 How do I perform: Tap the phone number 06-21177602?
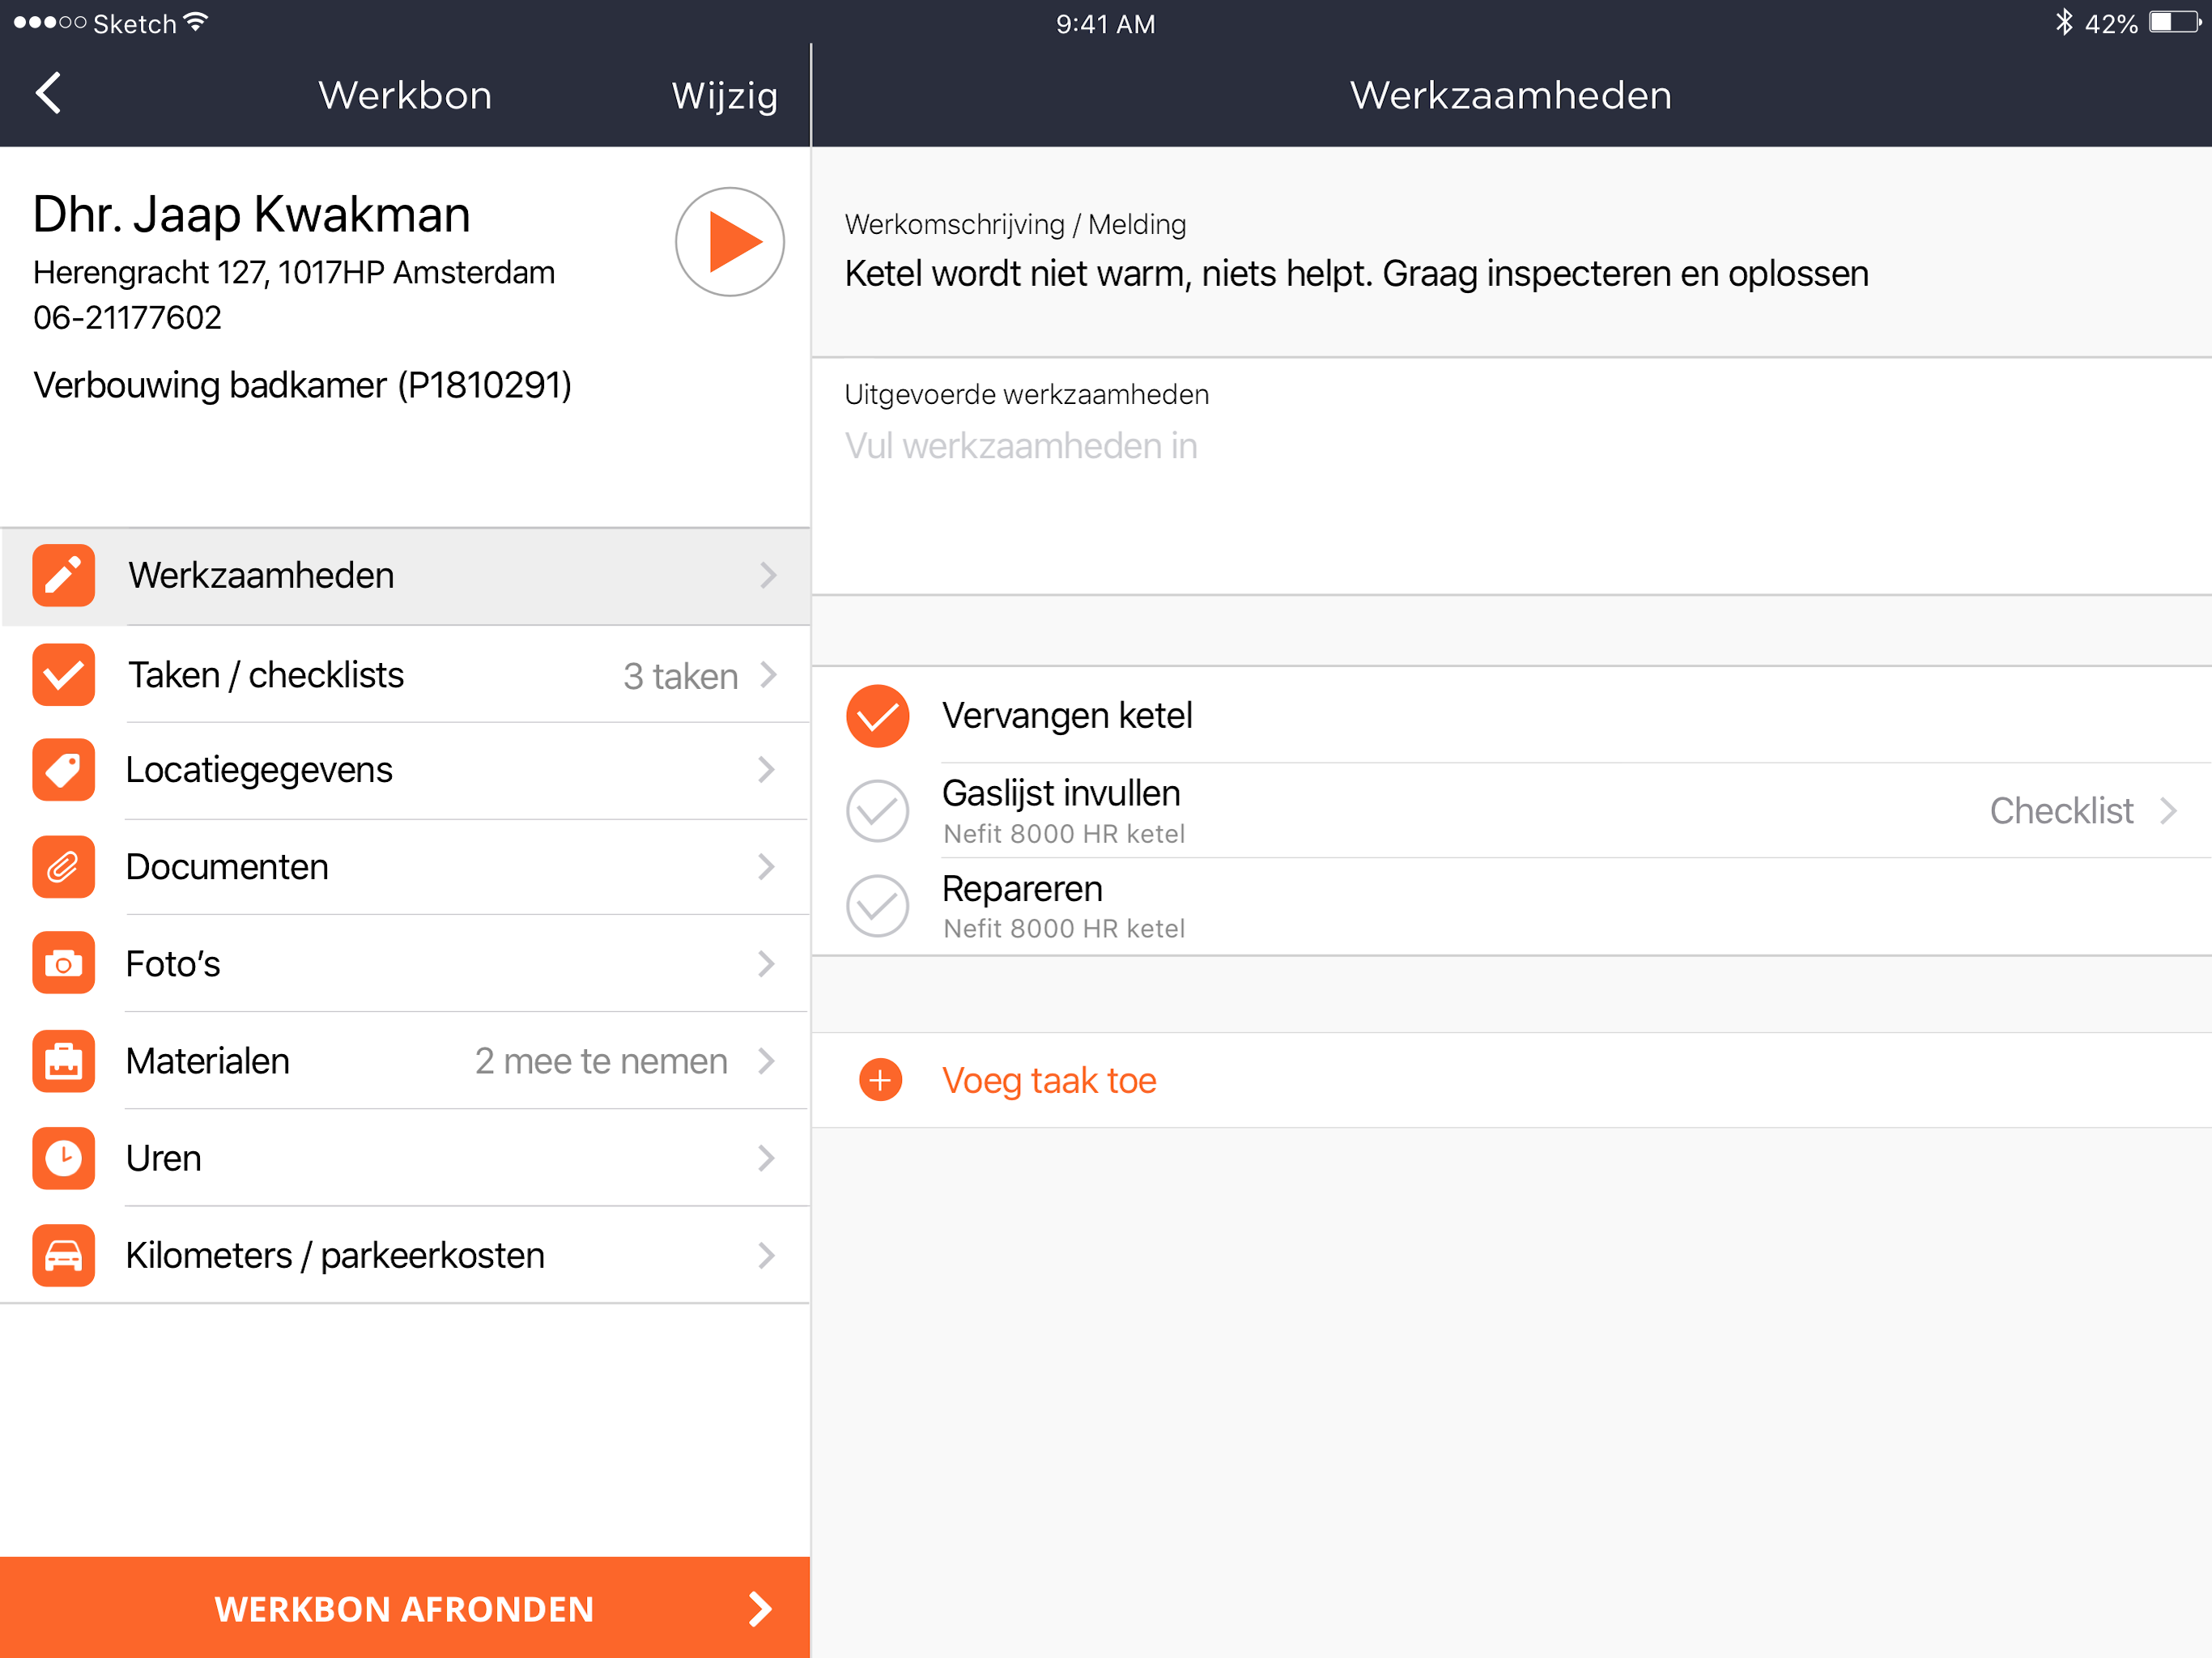click(127, 317)
